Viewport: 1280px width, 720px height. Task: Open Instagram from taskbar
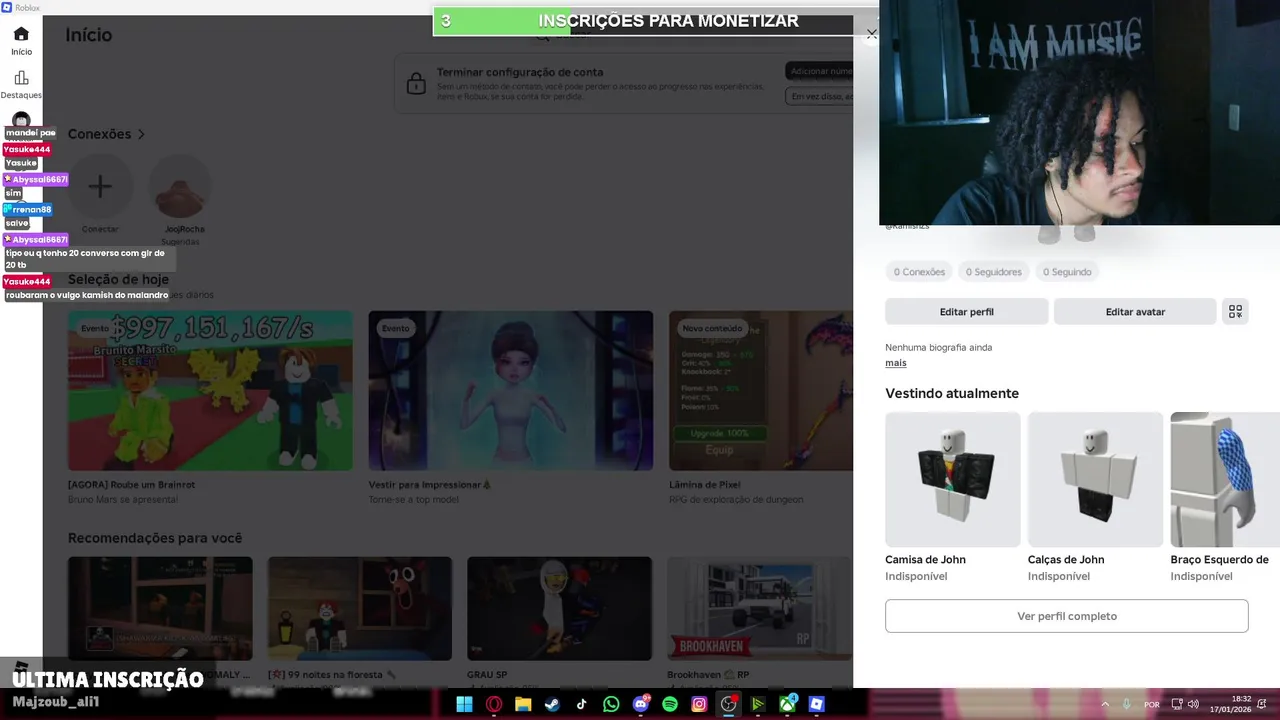click(699, 704)
